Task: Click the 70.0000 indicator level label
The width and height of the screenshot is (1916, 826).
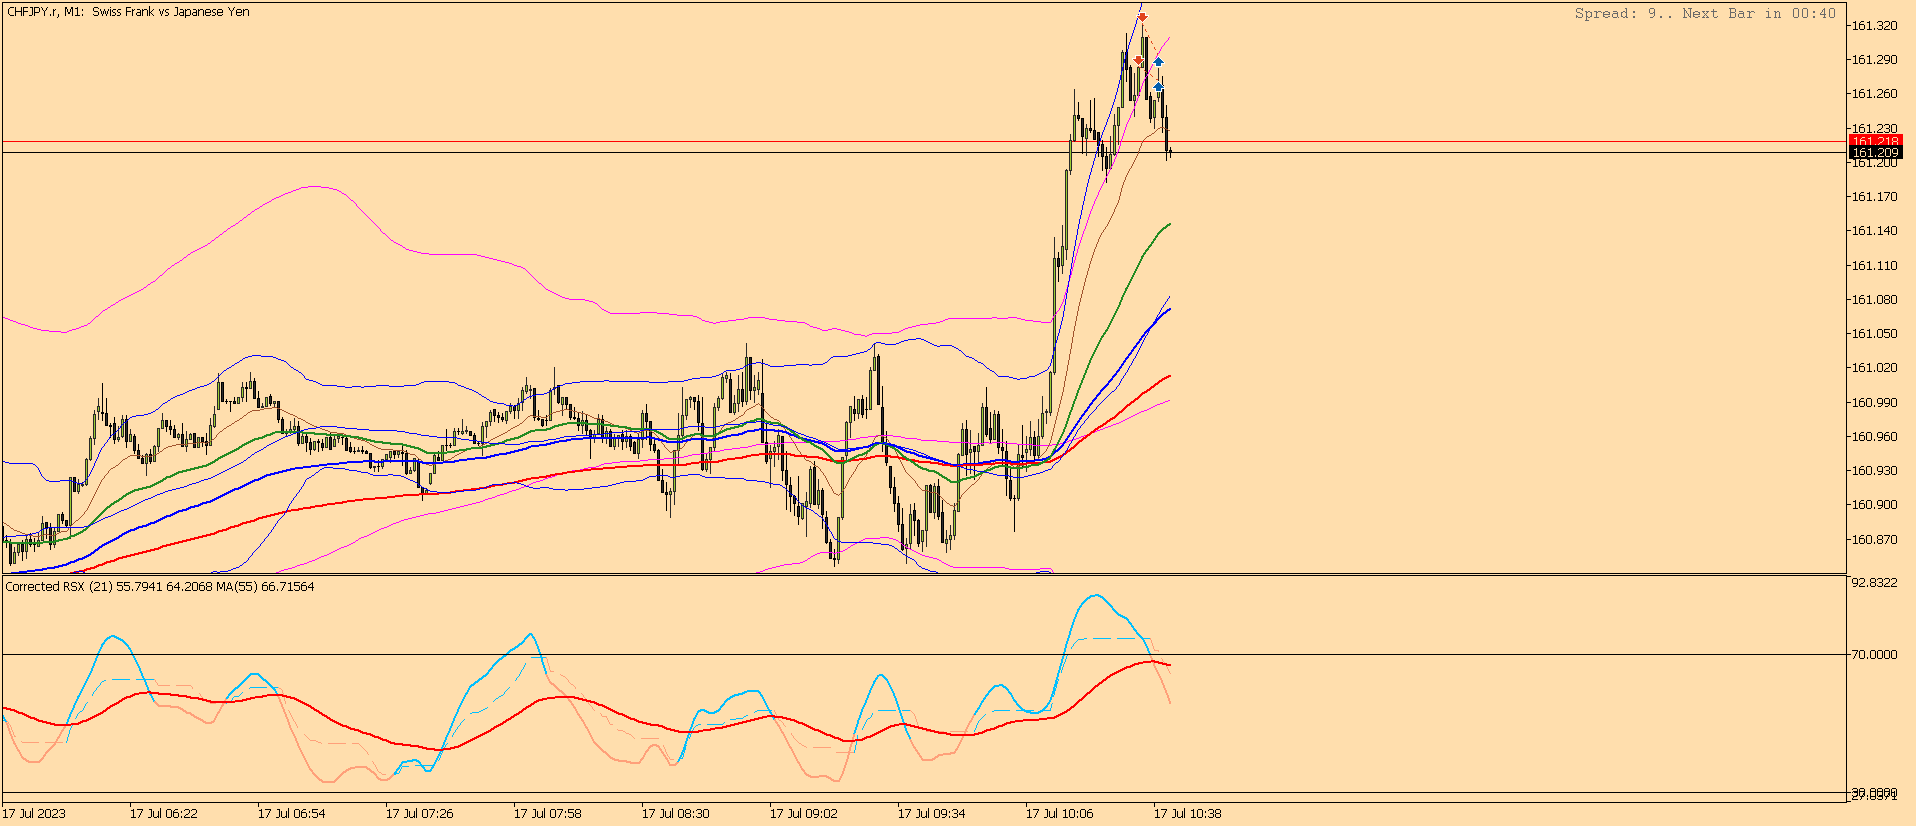Action: [x=1874, y=655]
